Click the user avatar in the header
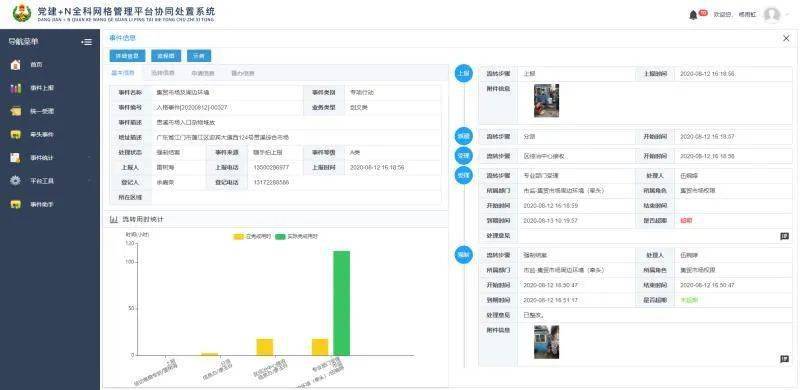The width and height of the screenshot is (800, 390). pos(771,14)
